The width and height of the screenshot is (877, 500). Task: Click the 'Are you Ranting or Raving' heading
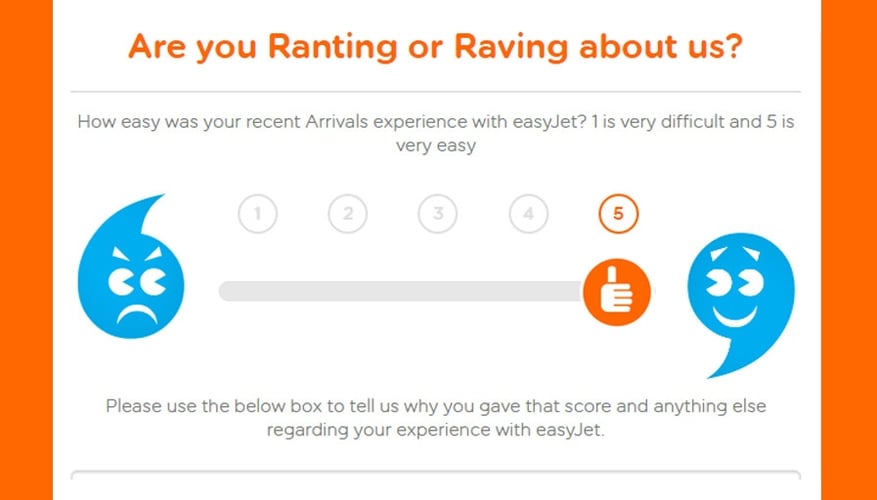[436, 46]
